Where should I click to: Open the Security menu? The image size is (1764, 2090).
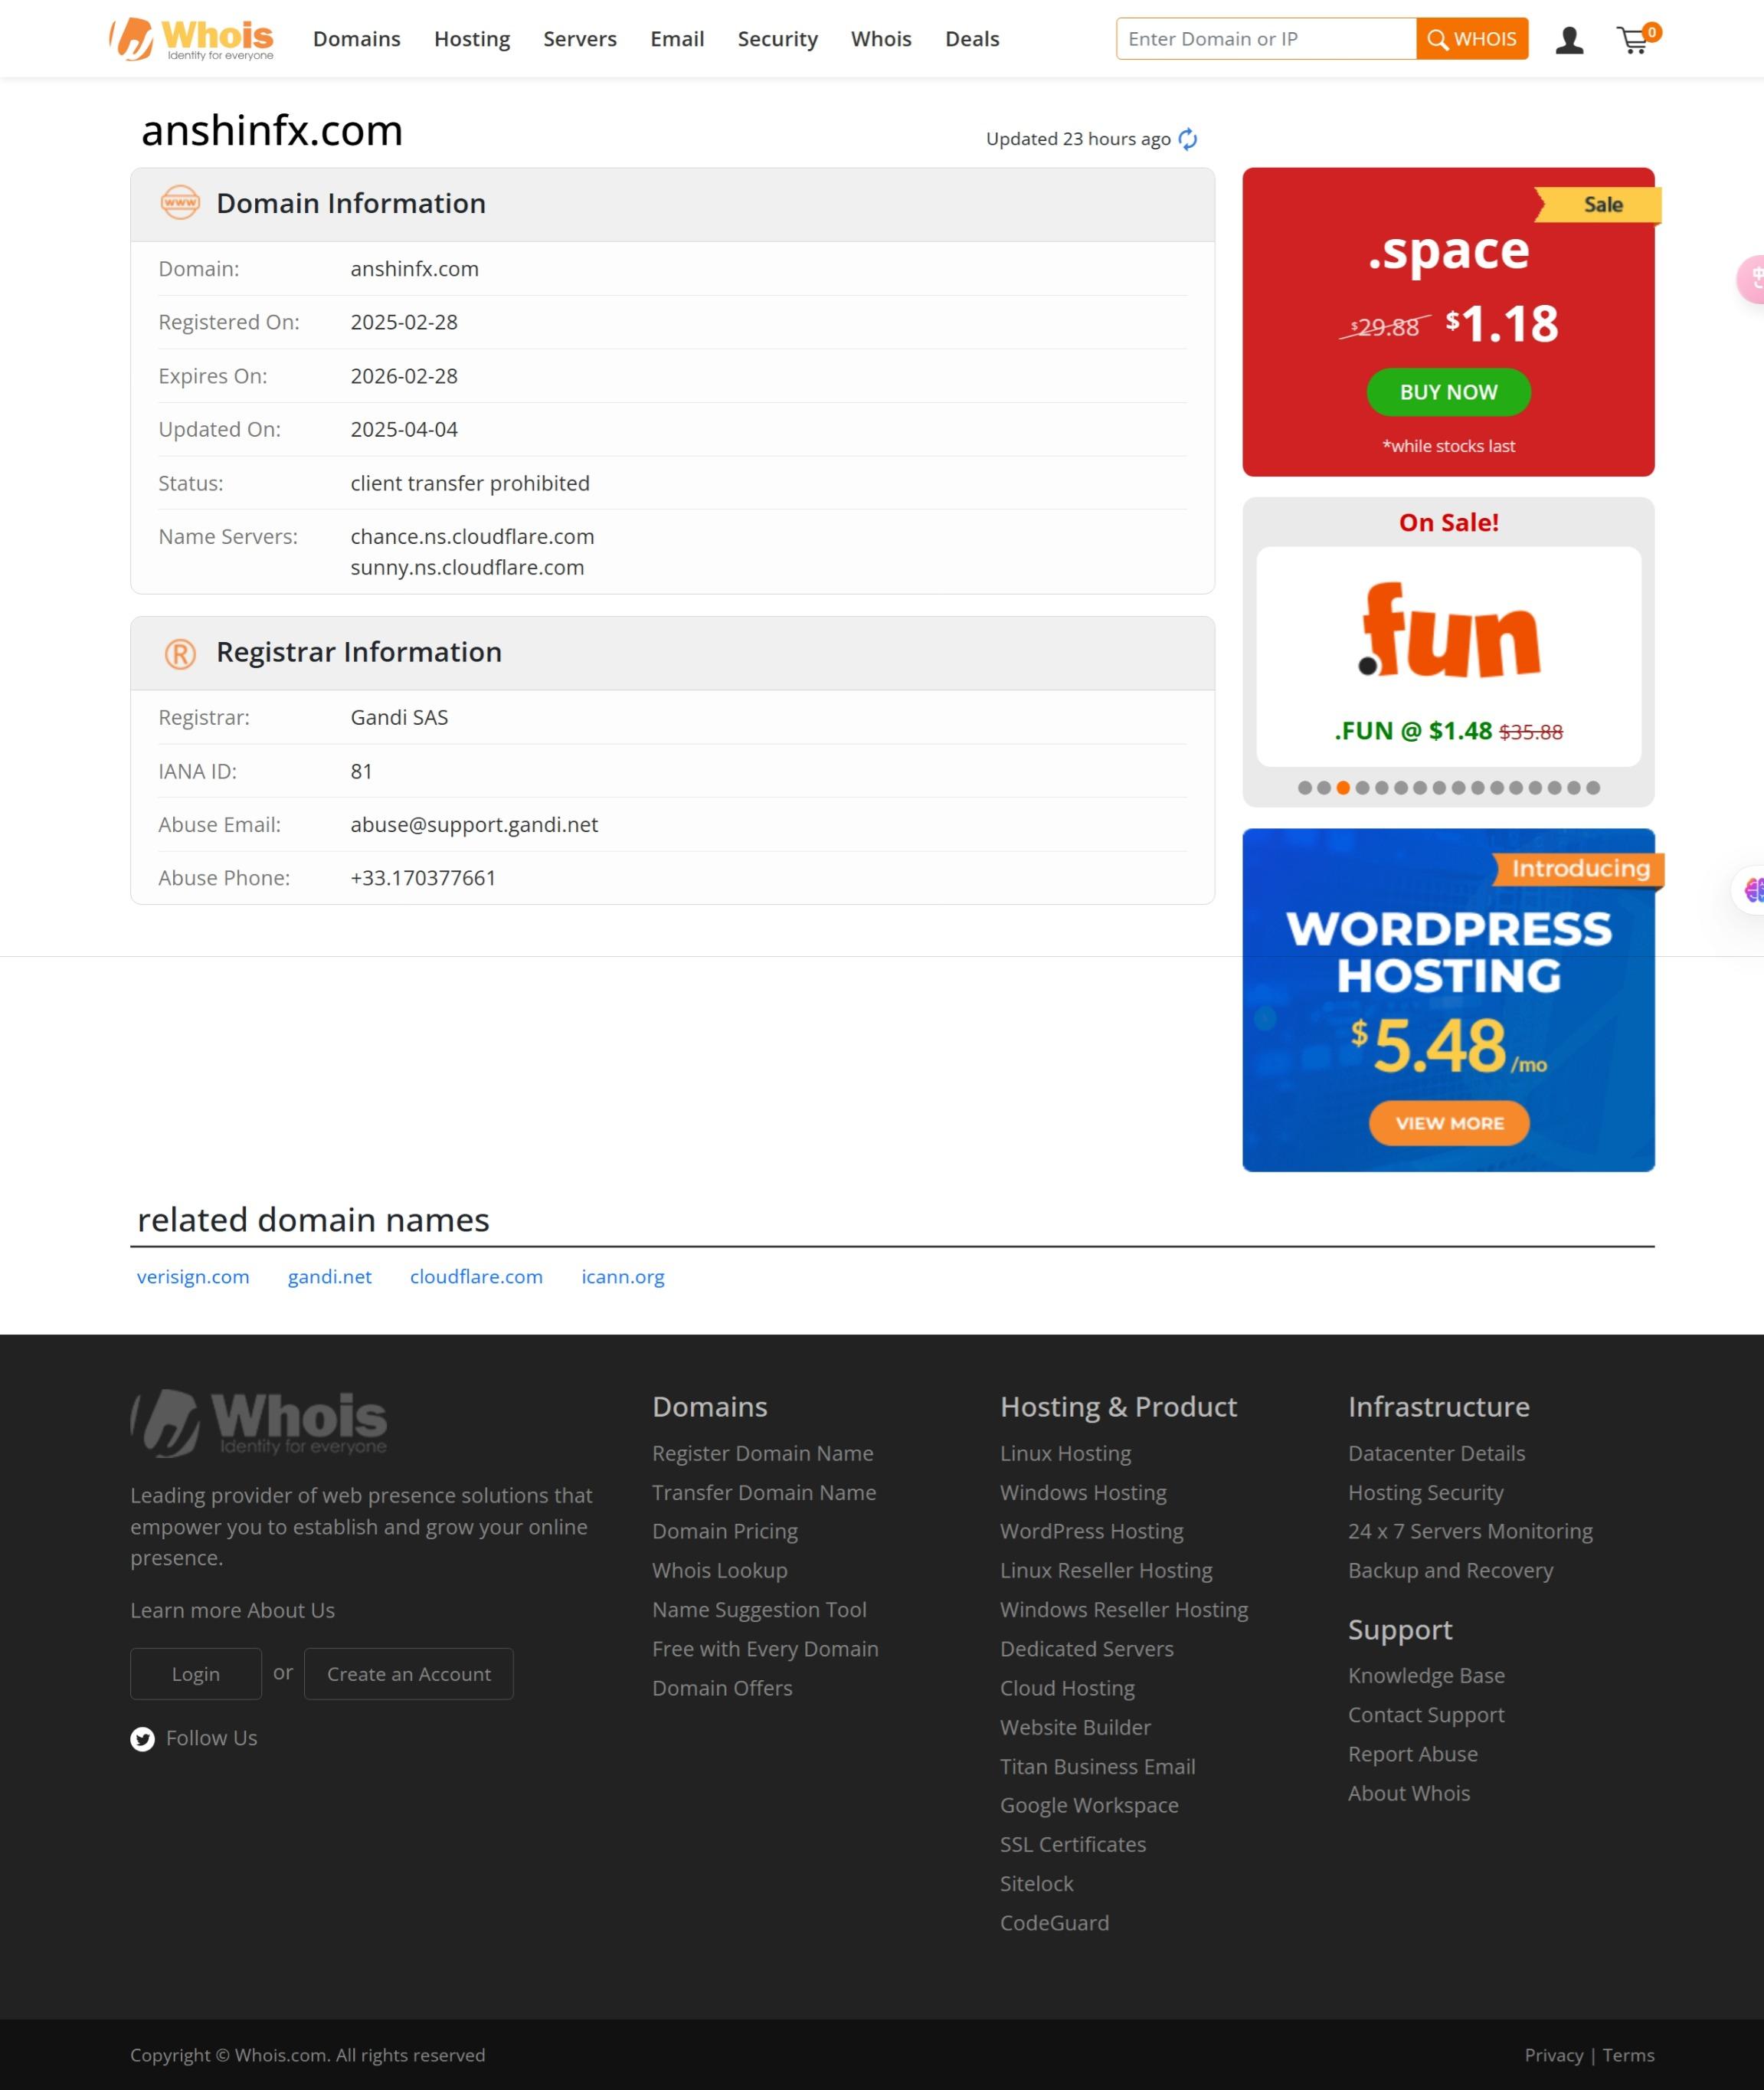pyautogui.click(x=778, y=39)
